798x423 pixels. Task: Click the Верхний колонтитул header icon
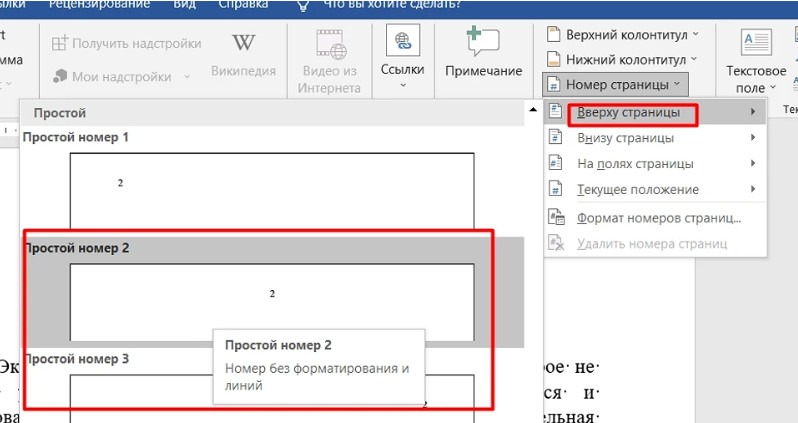pos(553,34)
